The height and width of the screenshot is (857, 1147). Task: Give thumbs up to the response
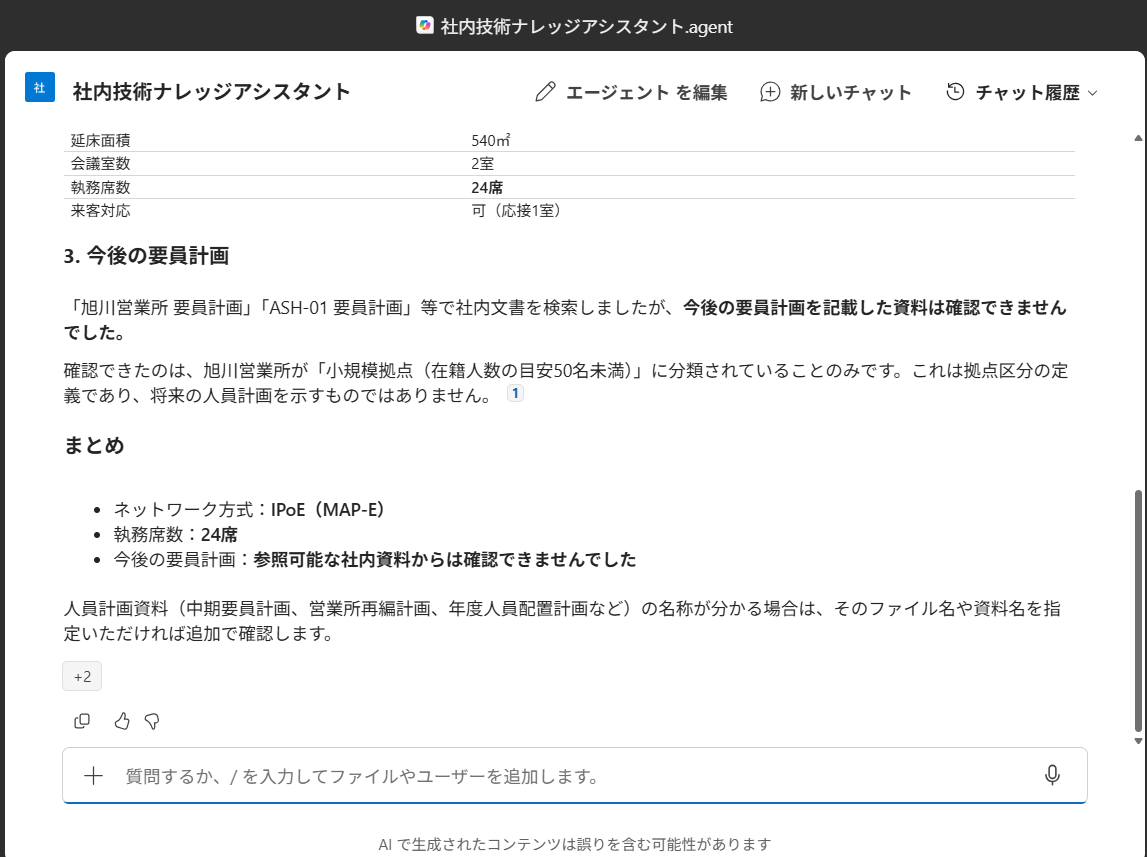coord(121,721)
